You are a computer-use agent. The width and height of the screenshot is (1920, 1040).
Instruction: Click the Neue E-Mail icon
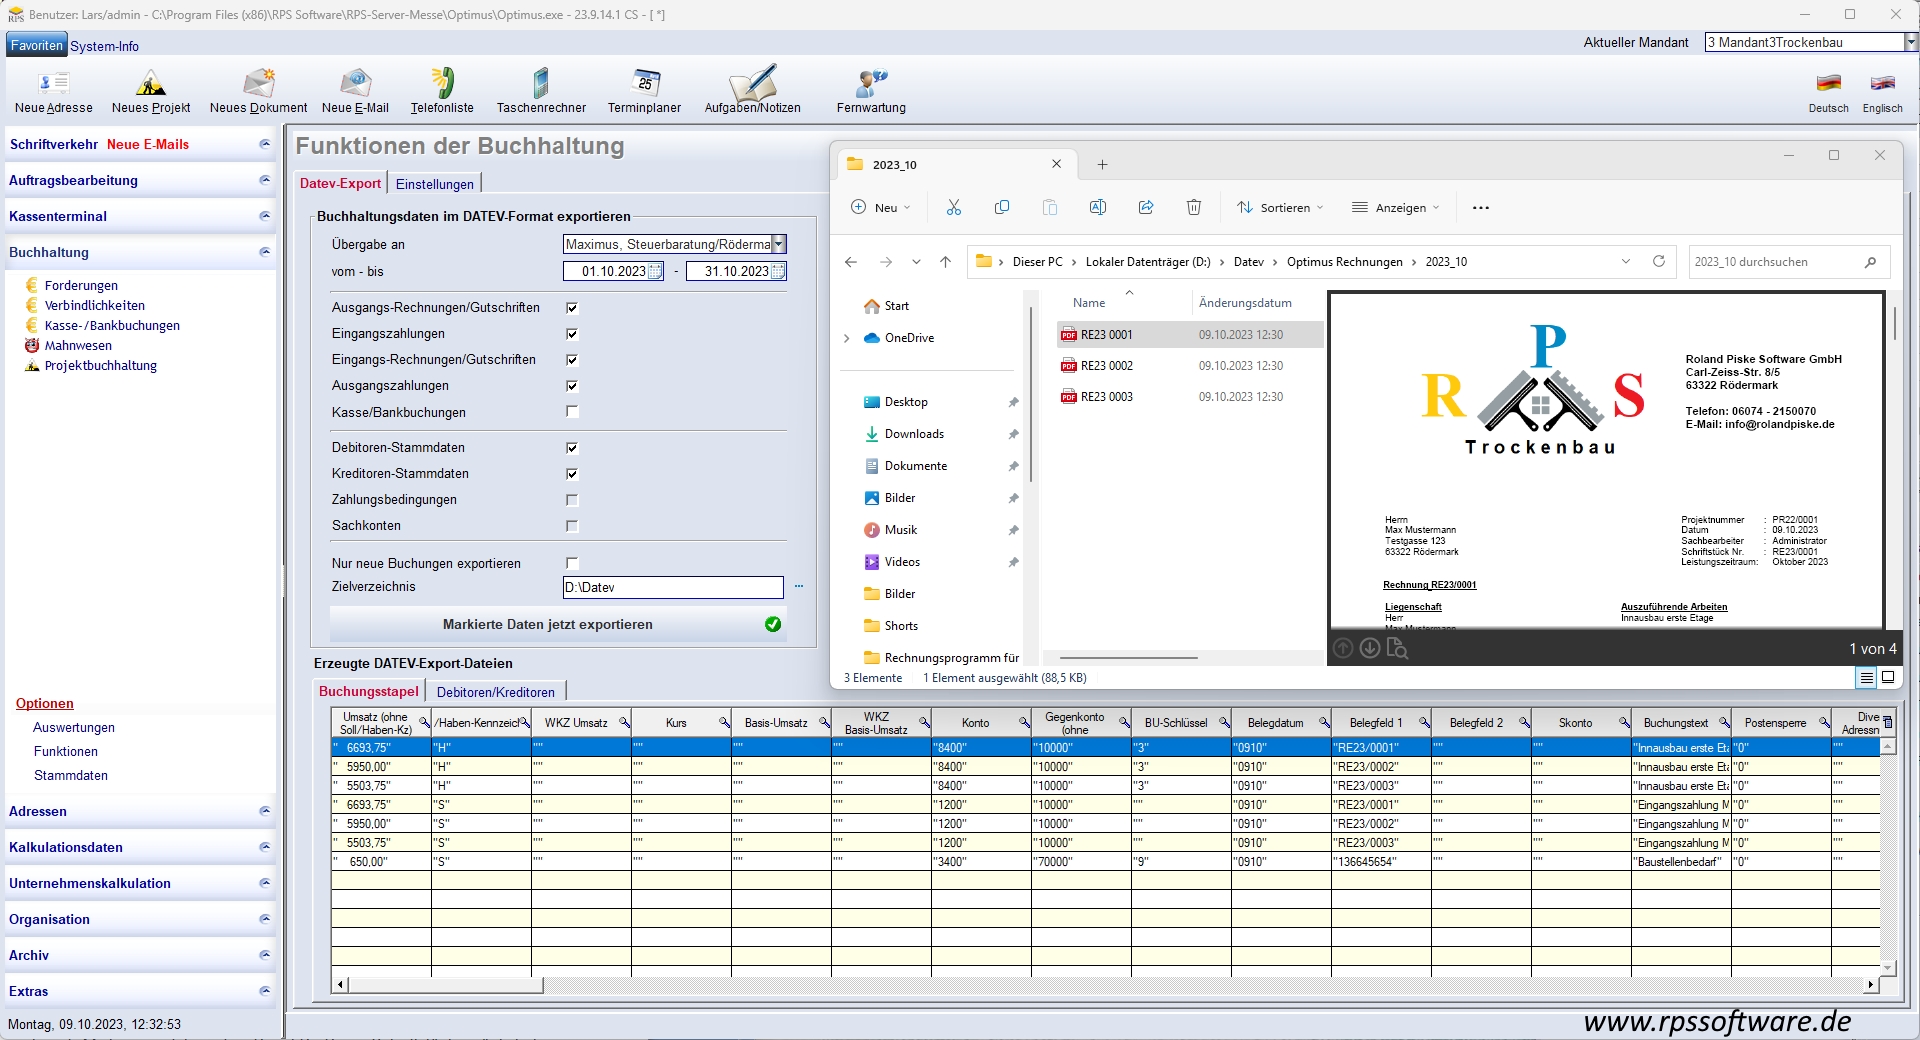pos(355,85)
